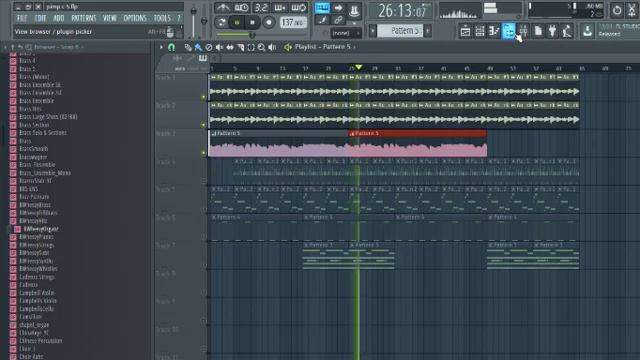Toggle pattern/song mode button
This screenshot has height=360, width=640.
pos(222,22)
